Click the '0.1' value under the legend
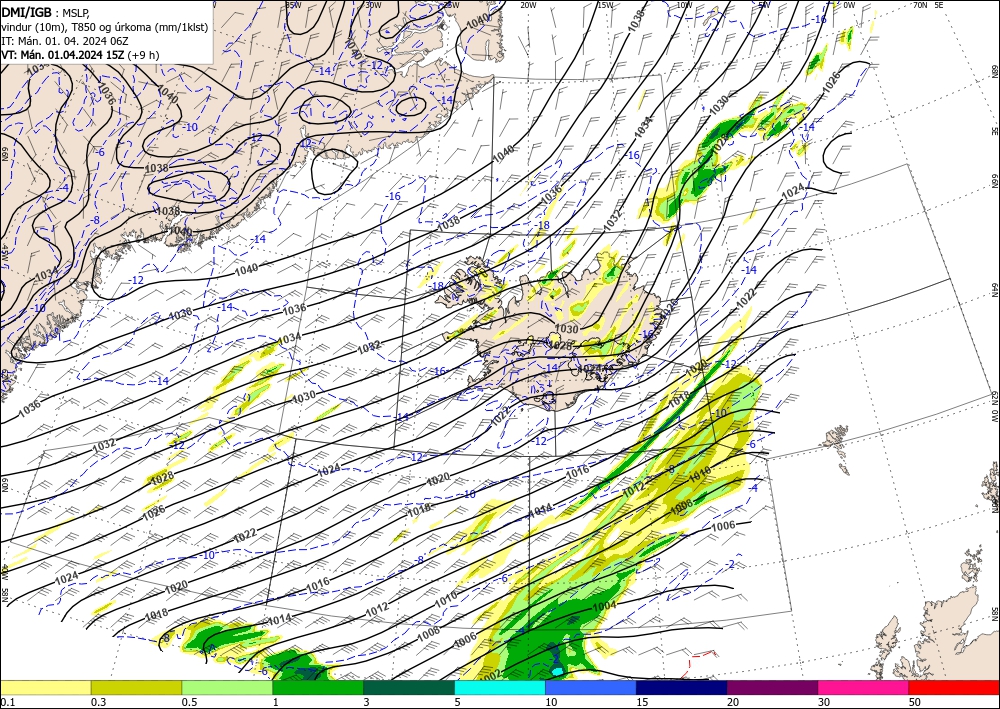1000x709 pixels. pyautogui.click(x=7, y=702)
